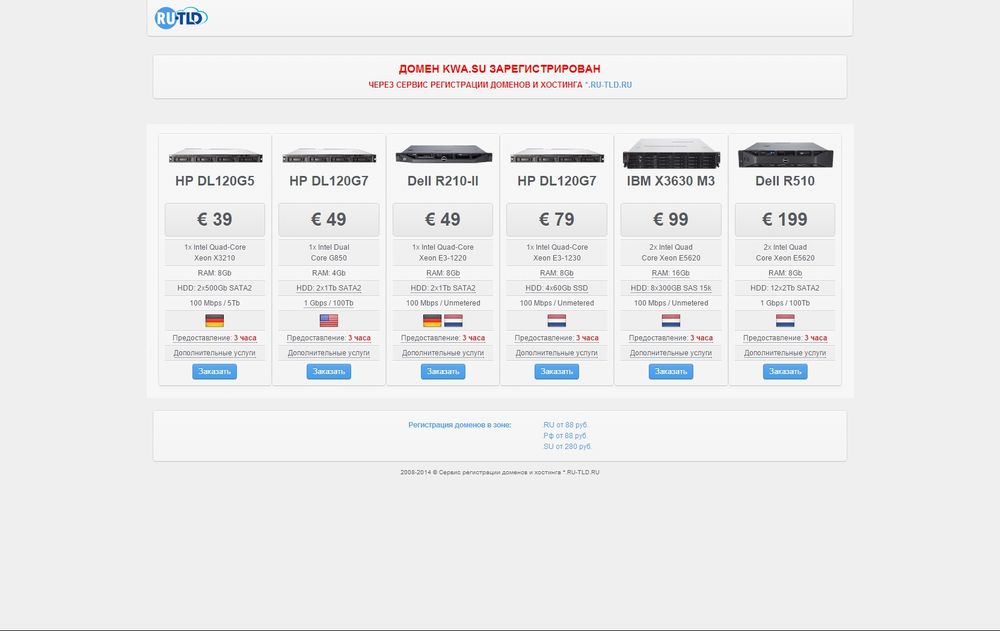Click RAM: 16Gb in IBM X3630 M3
This screenshot has height=631, width=1000.
[671, 273]
